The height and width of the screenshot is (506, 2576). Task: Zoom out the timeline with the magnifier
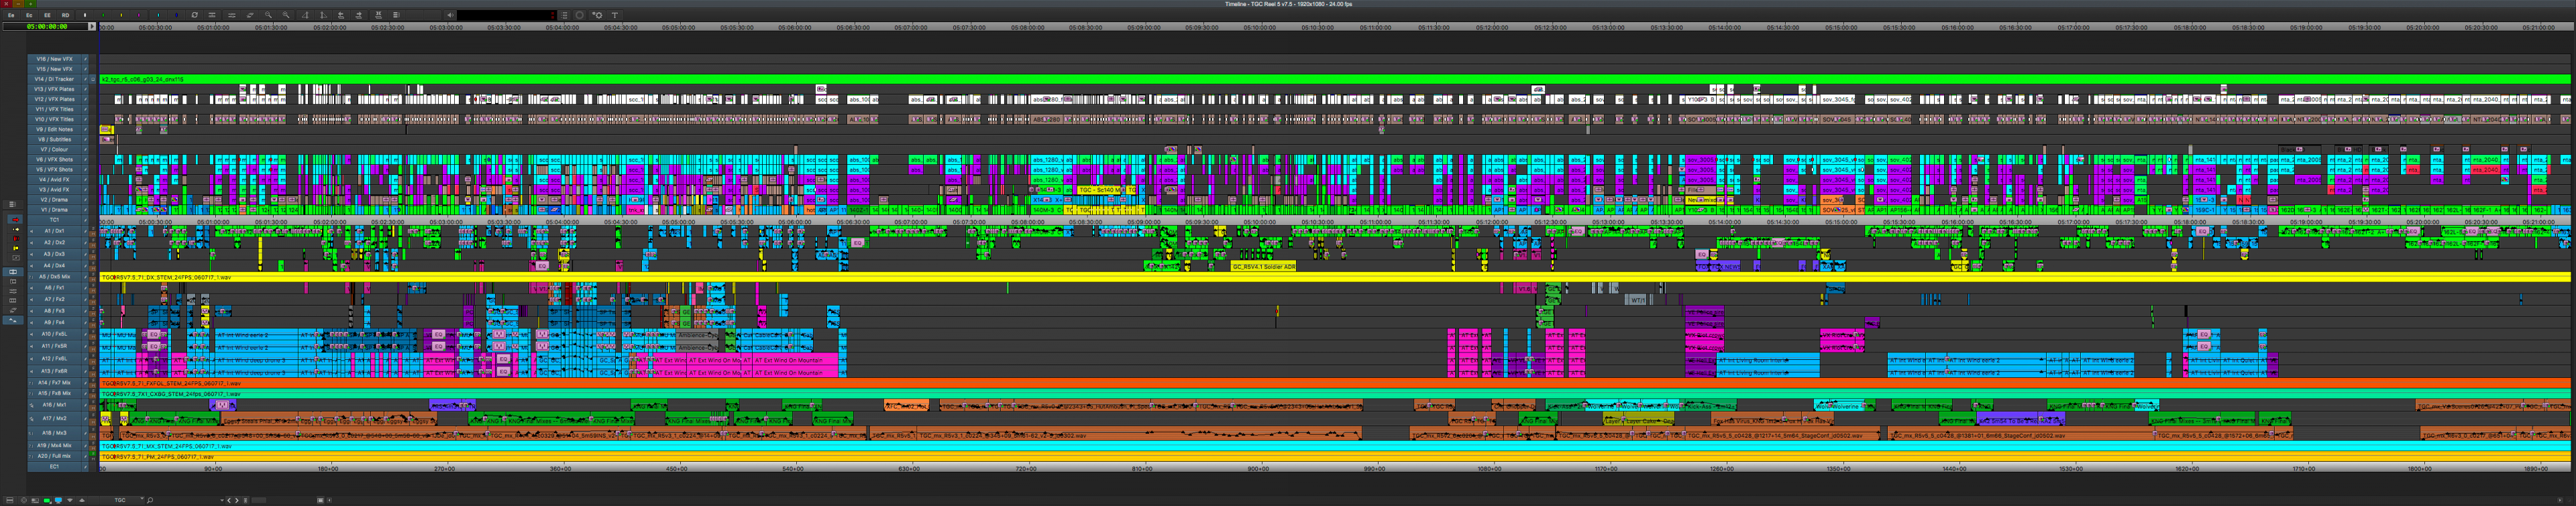268,15
